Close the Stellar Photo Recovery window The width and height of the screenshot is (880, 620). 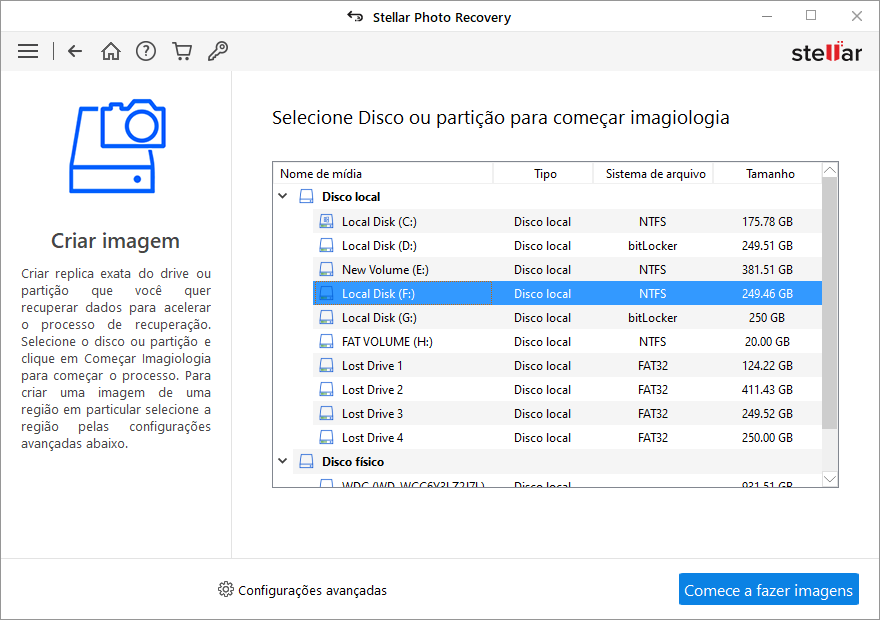856,16
